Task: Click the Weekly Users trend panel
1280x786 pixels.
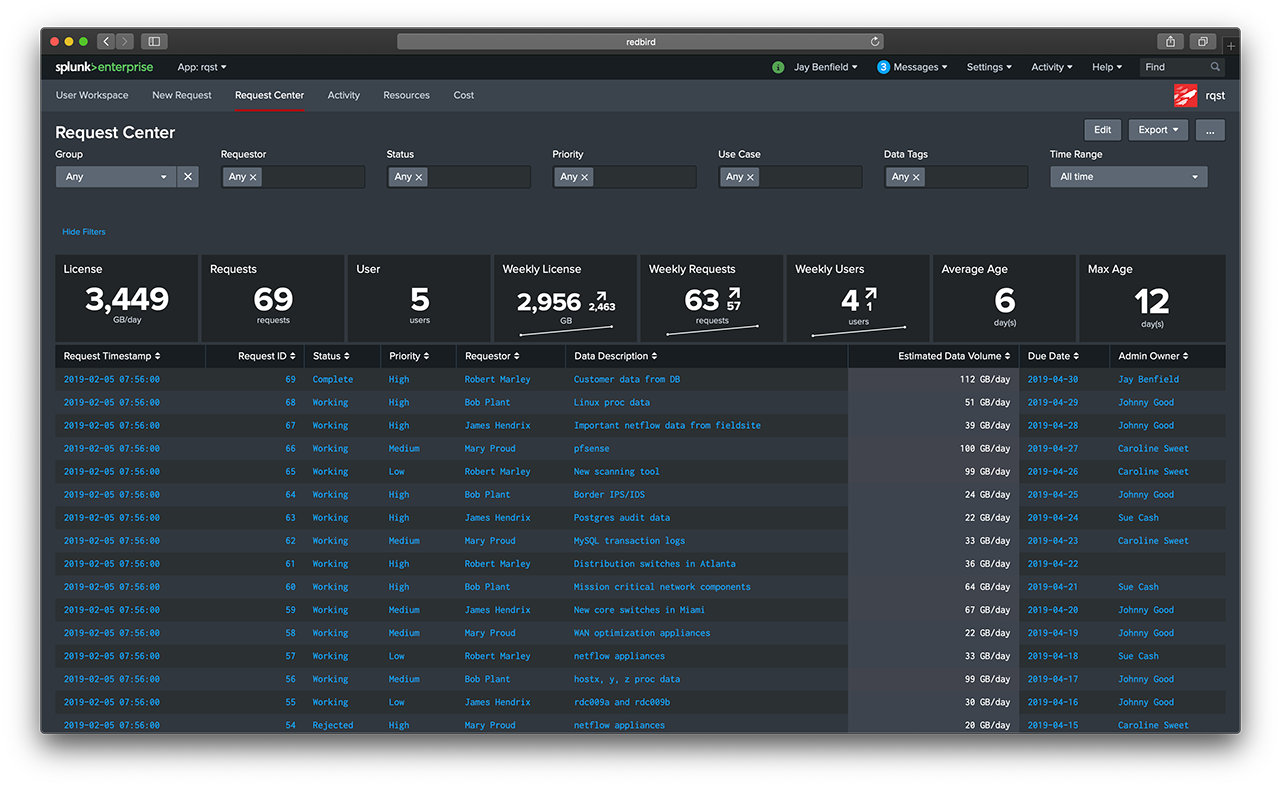Action: coord(858,298)
